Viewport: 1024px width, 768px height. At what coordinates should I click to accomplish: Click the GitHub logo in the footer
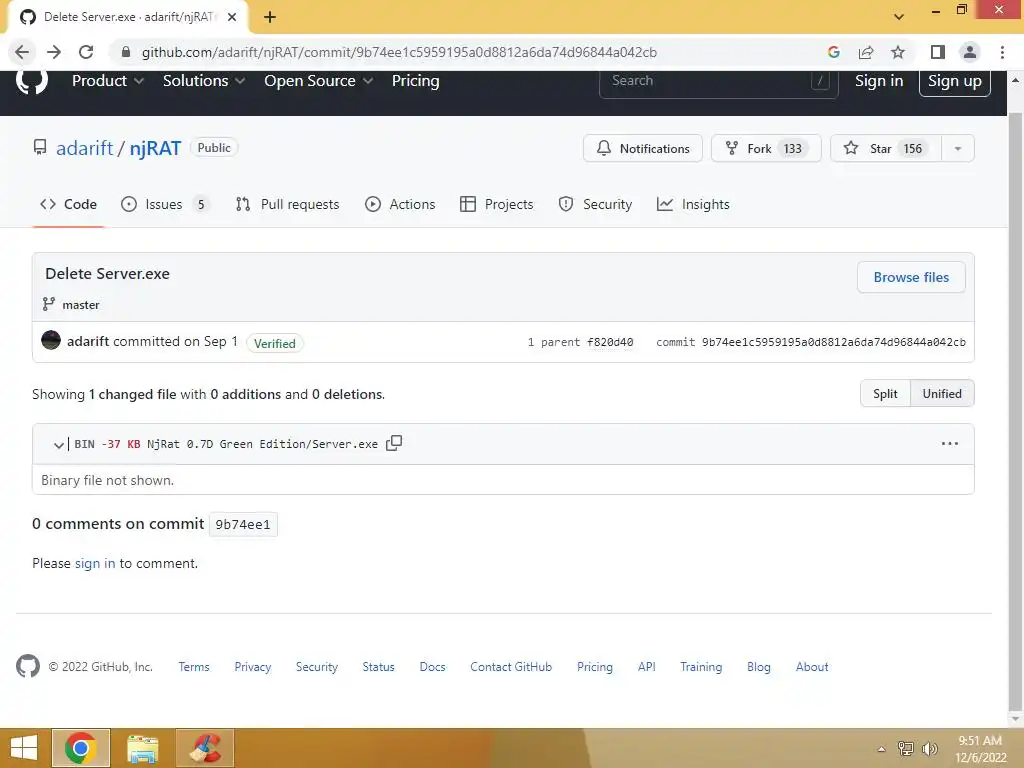(x=27, y=666)
